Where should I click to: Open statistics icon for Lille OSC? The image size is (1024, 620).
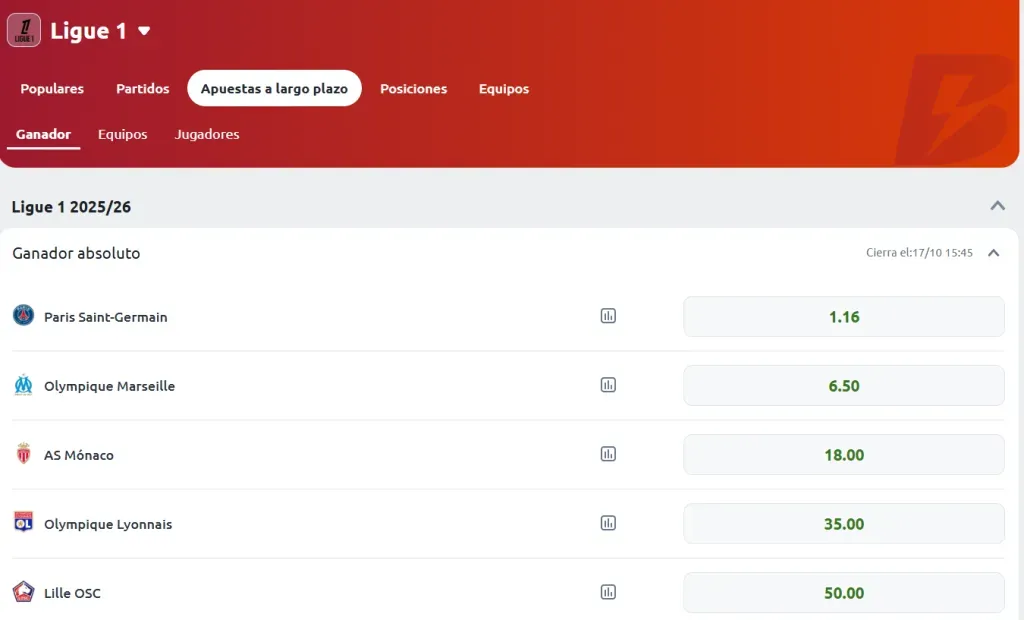608,591
